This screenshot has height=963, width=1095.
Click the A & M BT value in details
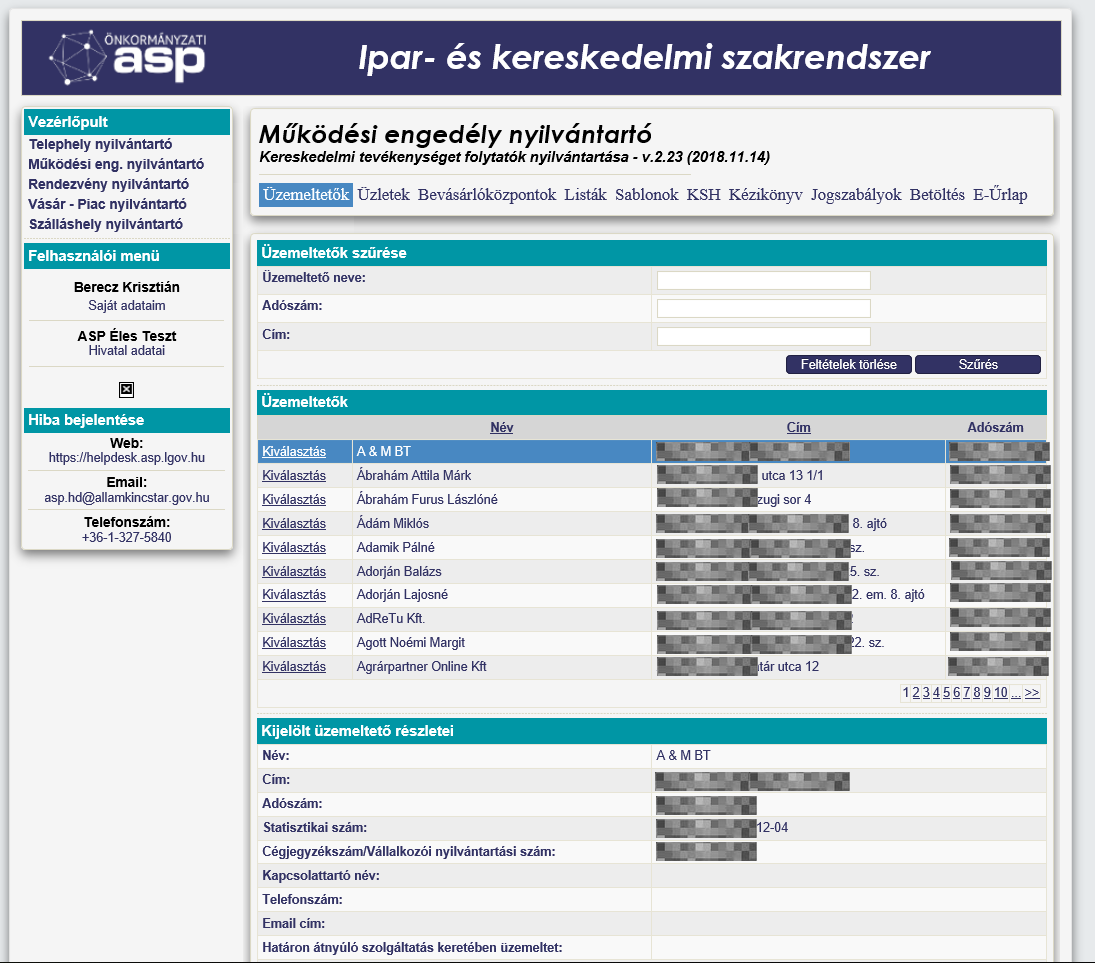[683, 756]
